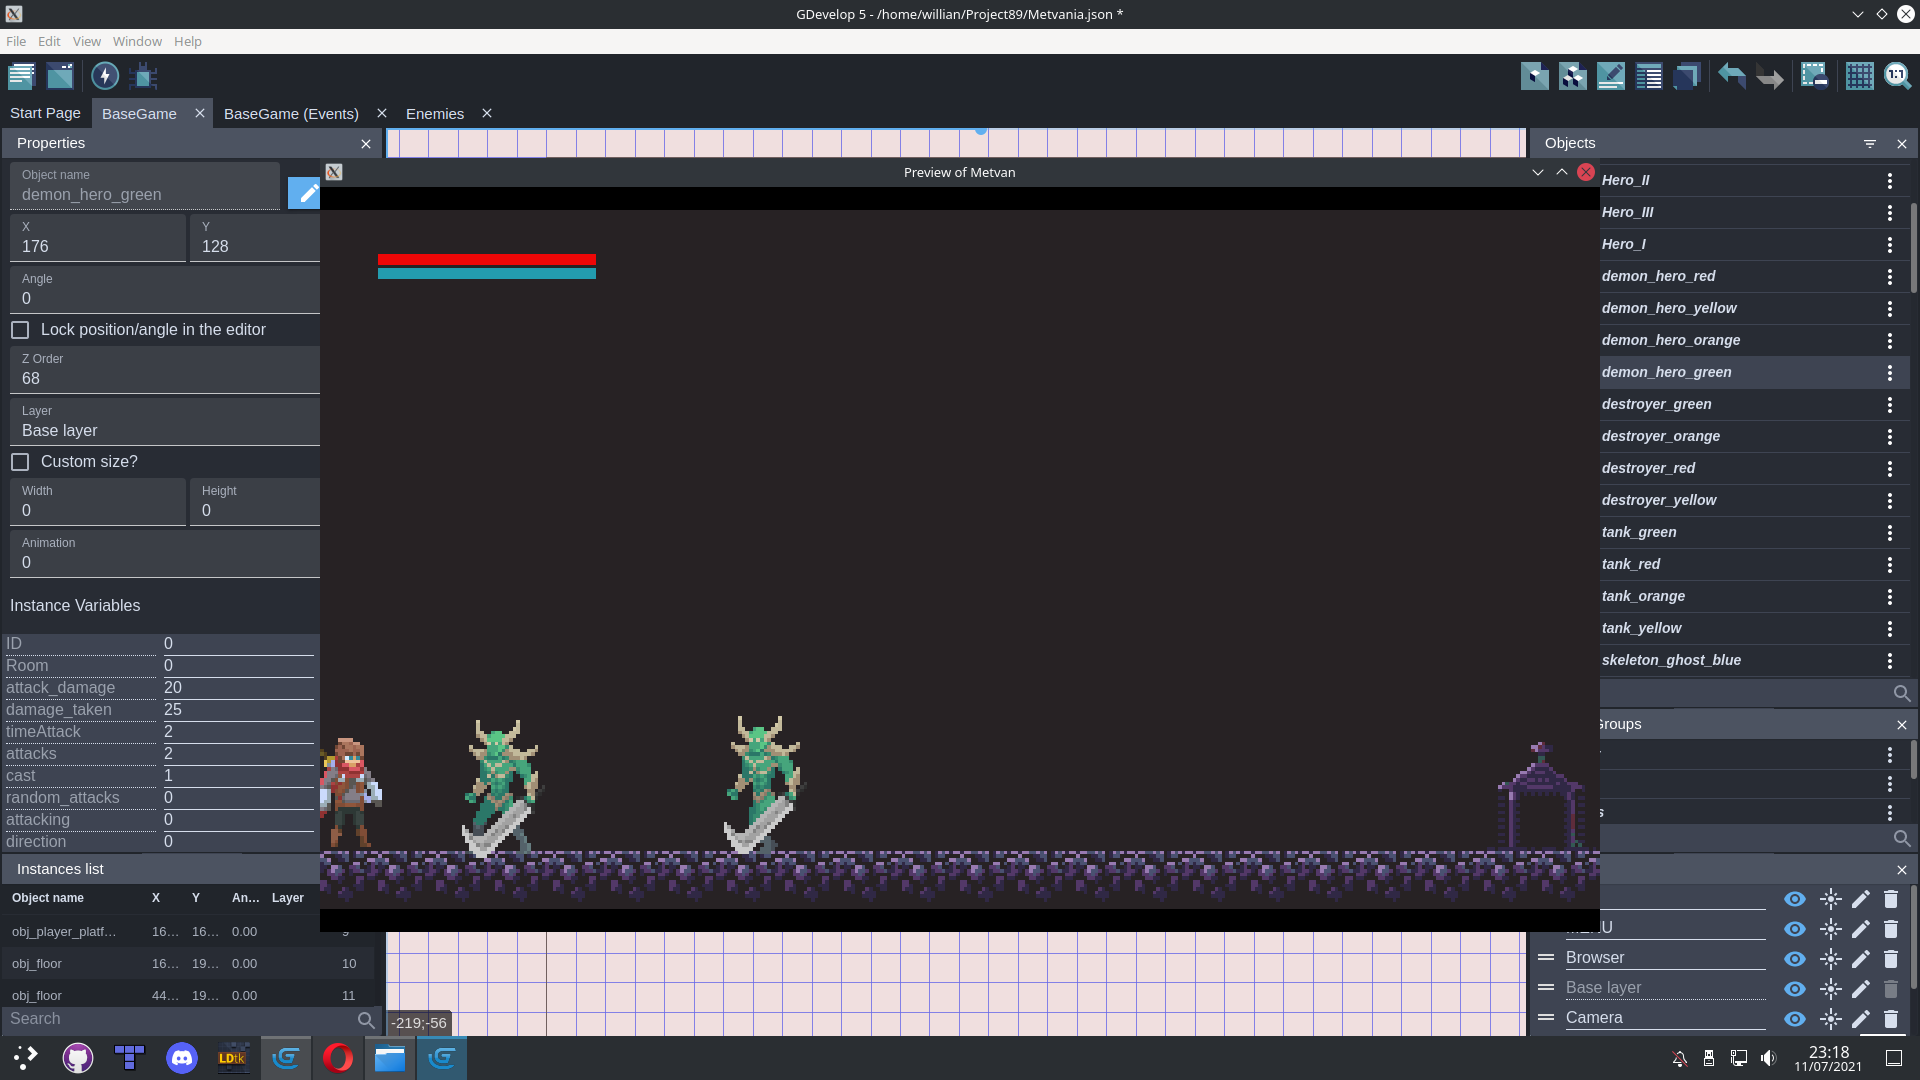The image size is (1920, 1080).
Task: Edit demon_hero_green object with pencil button
Action: coord(304,193)
